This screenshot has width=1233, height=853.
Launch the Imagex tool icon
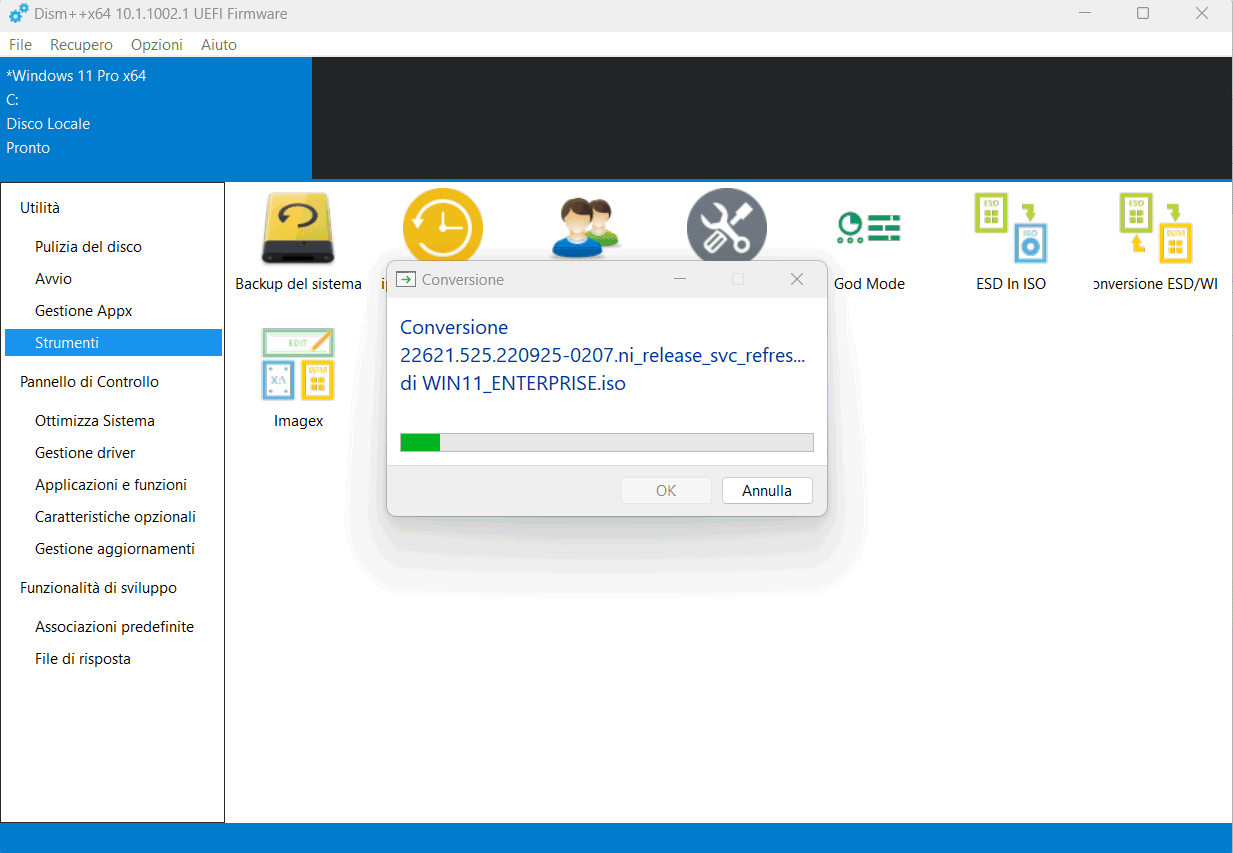pos(298,365)
